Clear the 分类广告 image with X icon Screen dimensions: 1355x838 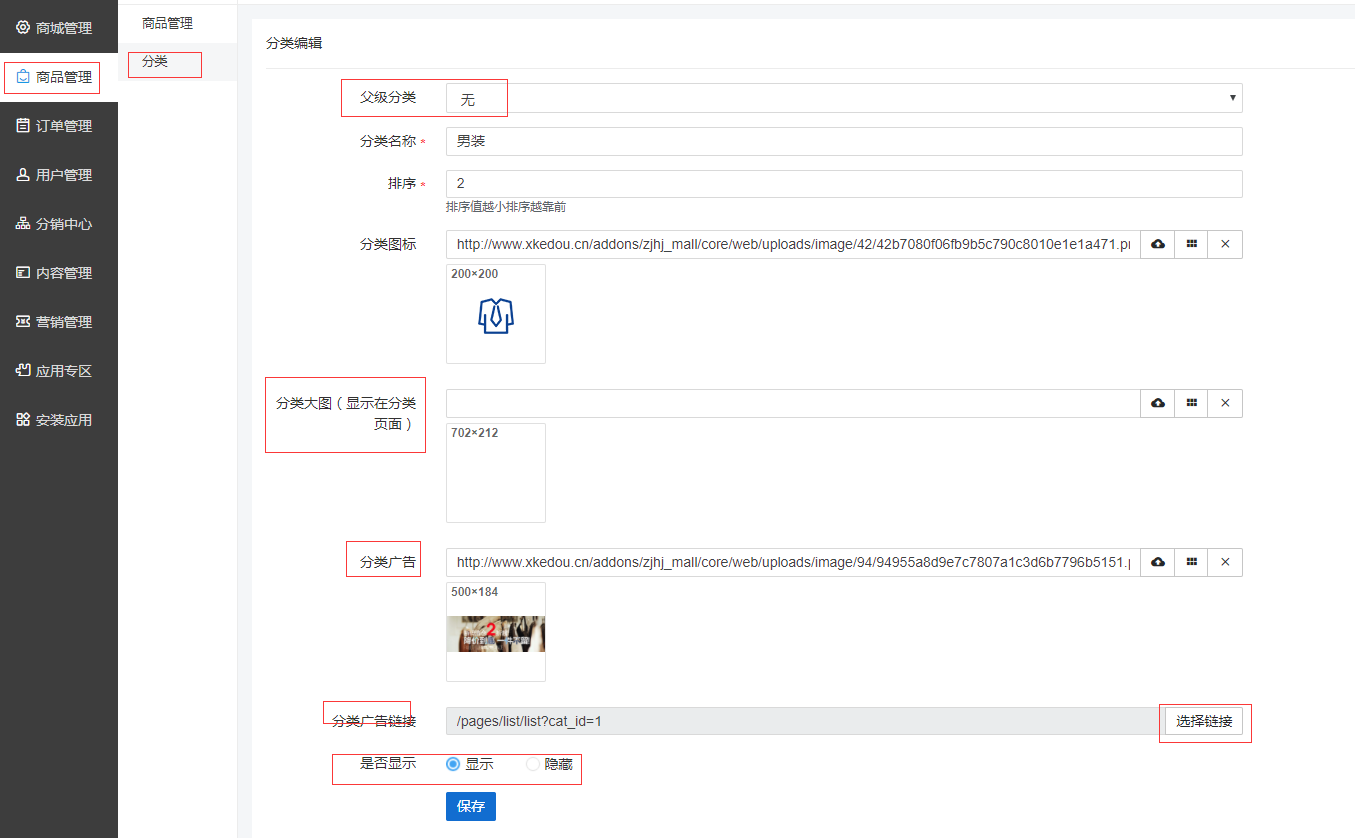1225,562
